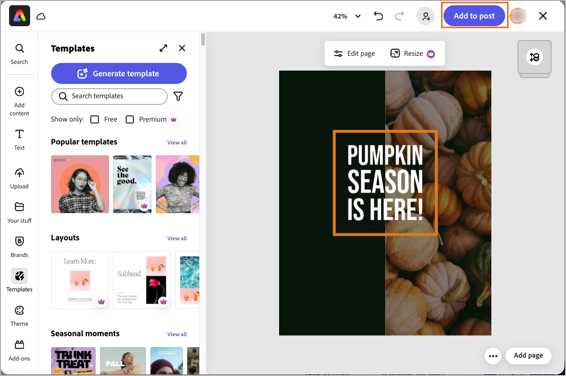The image size is (566, 376).
Task: Enable the Premium filter checkbox
Action: (130, 119)
